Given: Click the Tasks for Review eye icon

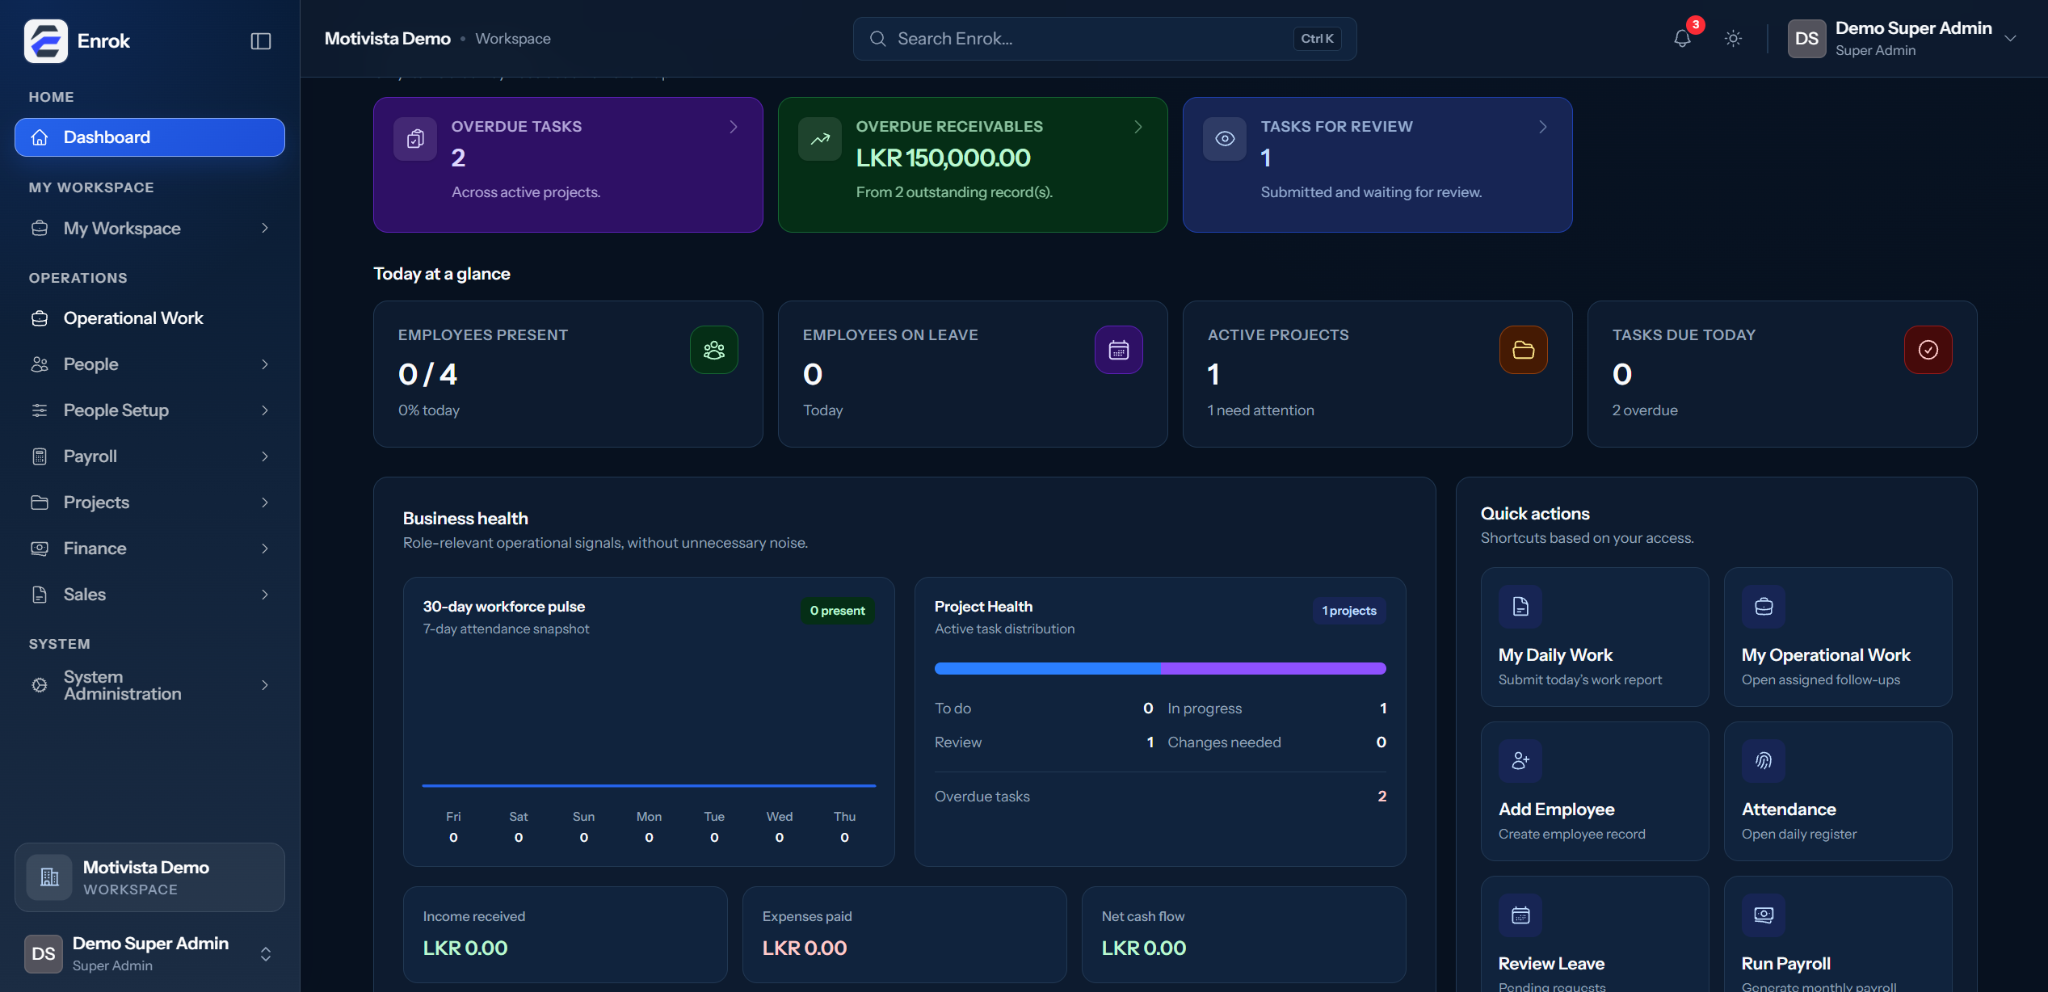Looking at the screenshot, I should (x=1225, y=139).
